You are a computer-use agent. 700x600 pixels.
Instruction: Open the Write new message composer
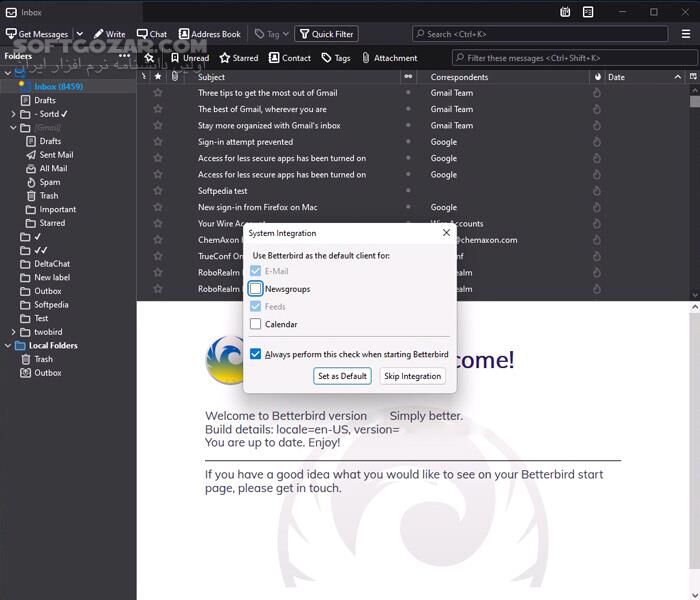(109, 34)
